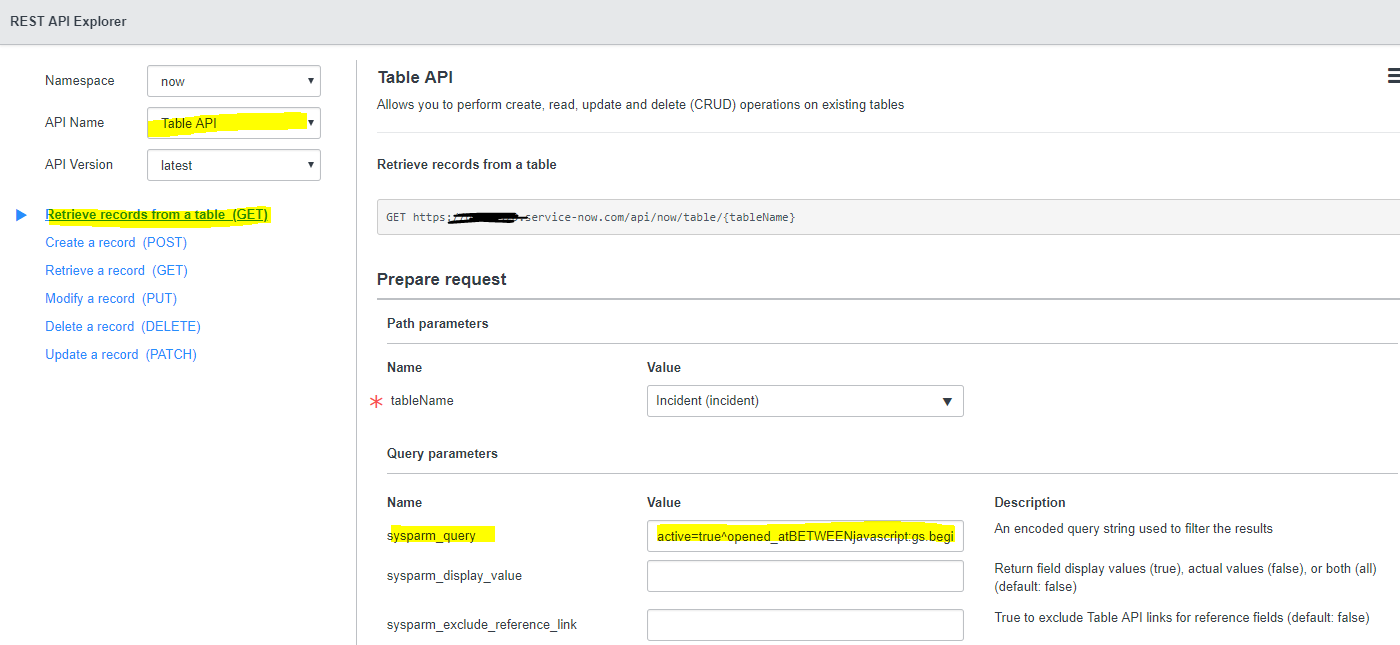Image resolution: width=1400 pixels, height=645 pixels.
Task: Click the 'Retrieve records from a table' subheading
Action: [x=467, y=165]
